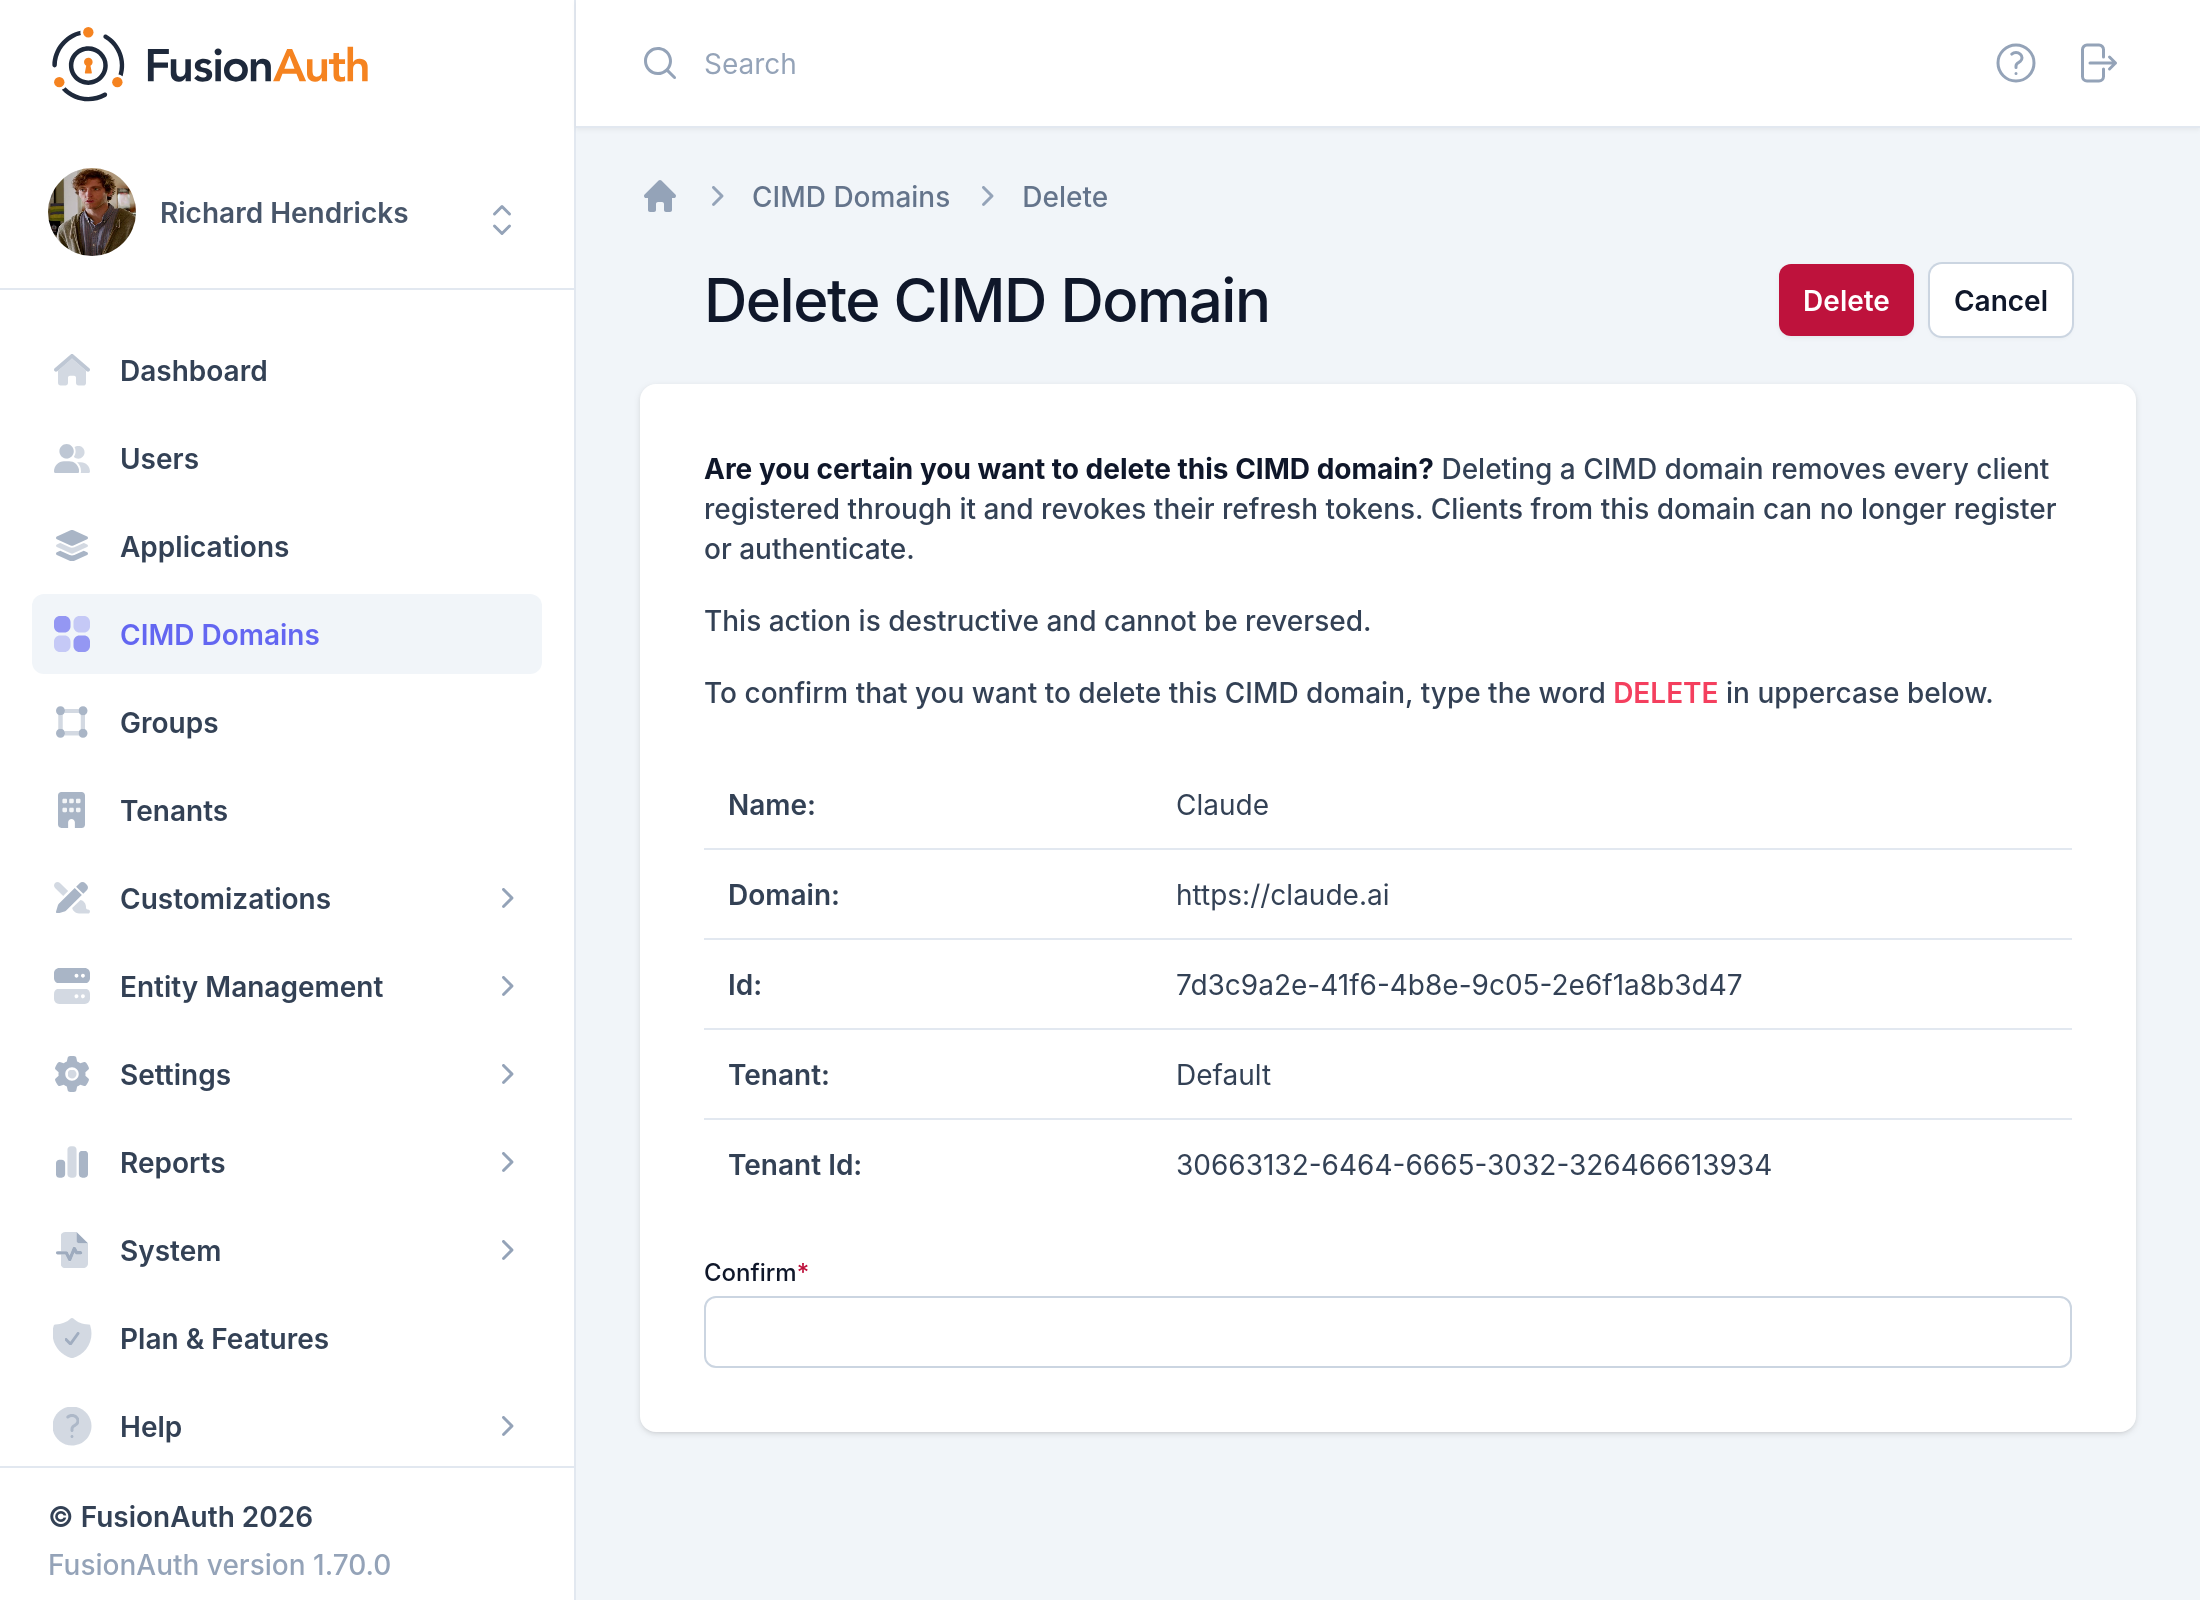
Task: Expand the Help submenu chevron
Action: (508, 1426)
